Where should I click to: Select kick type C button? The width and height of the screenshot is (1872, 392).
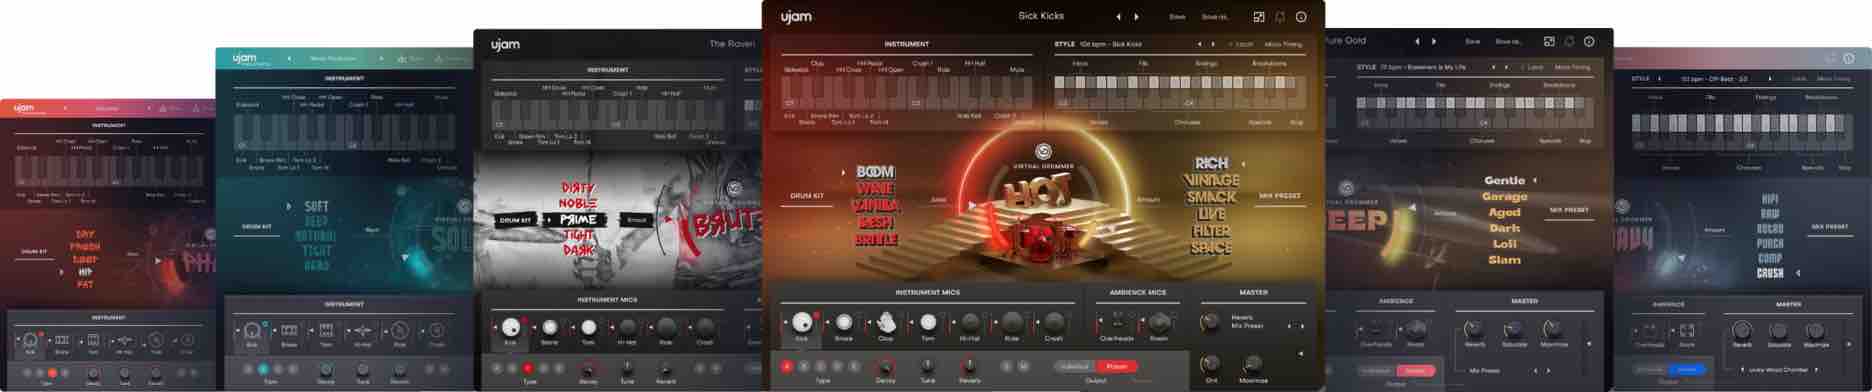point(821,367)
